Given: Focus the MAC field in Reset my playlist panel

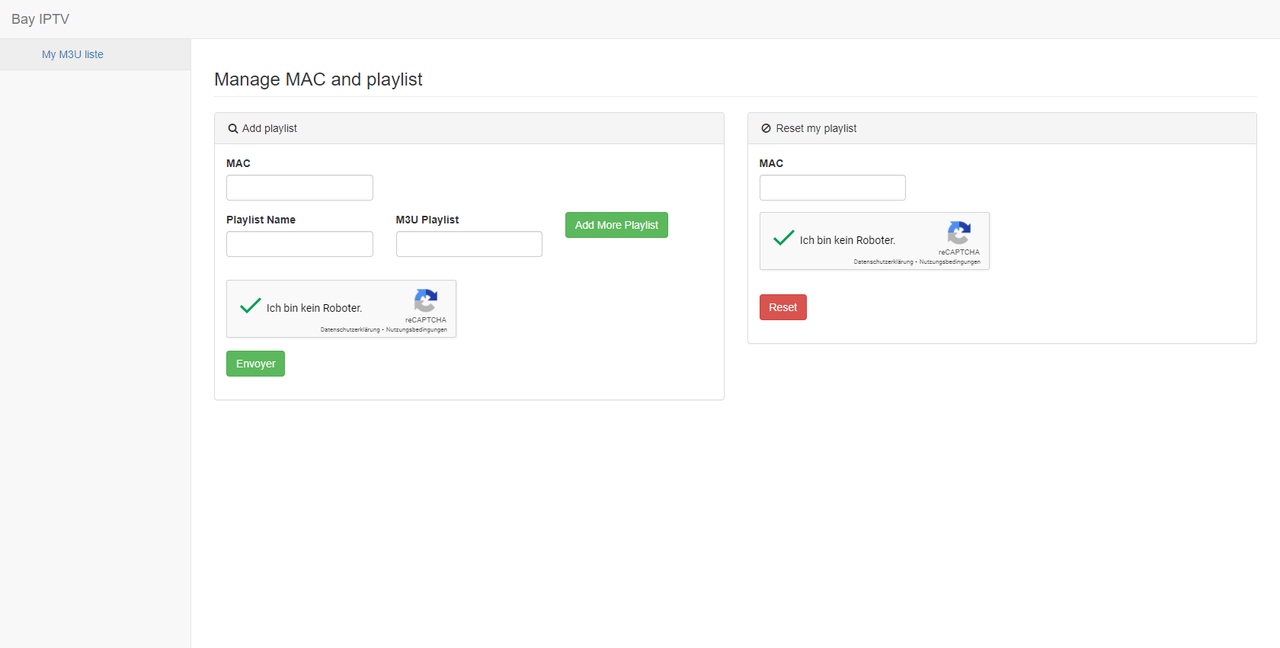Looking at the screenshot, I should pos(832,188).
